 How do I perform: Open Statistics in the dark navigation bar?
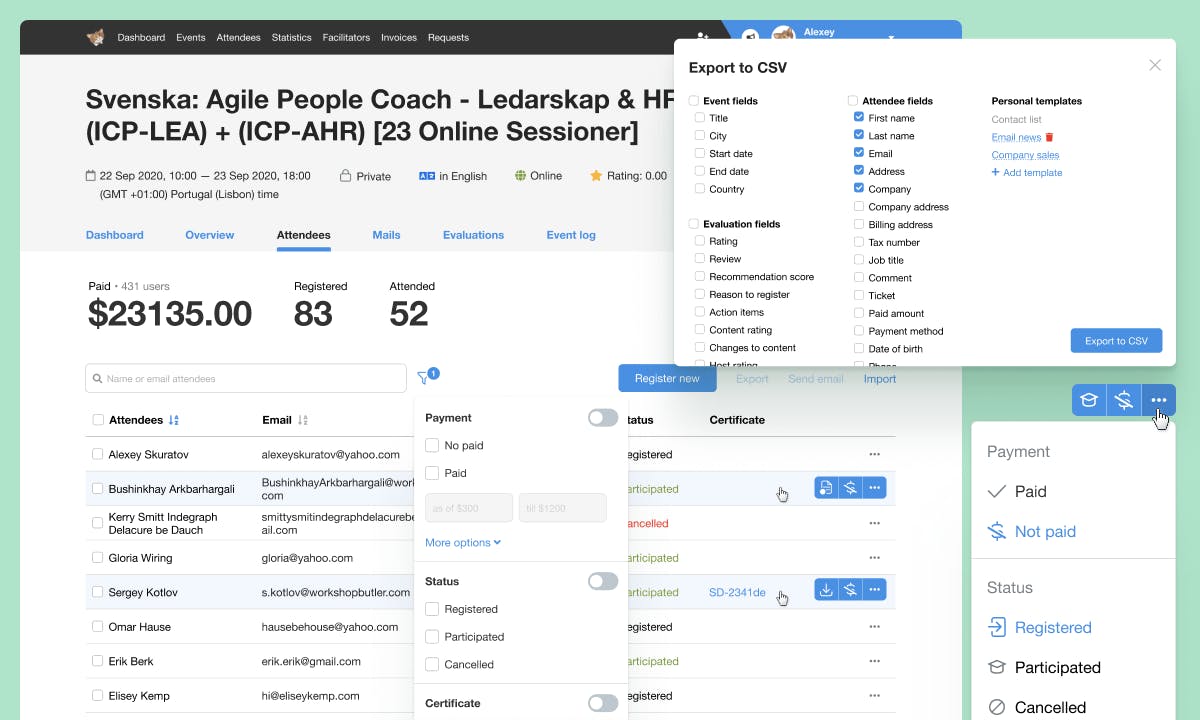click(x=292, y=38)
